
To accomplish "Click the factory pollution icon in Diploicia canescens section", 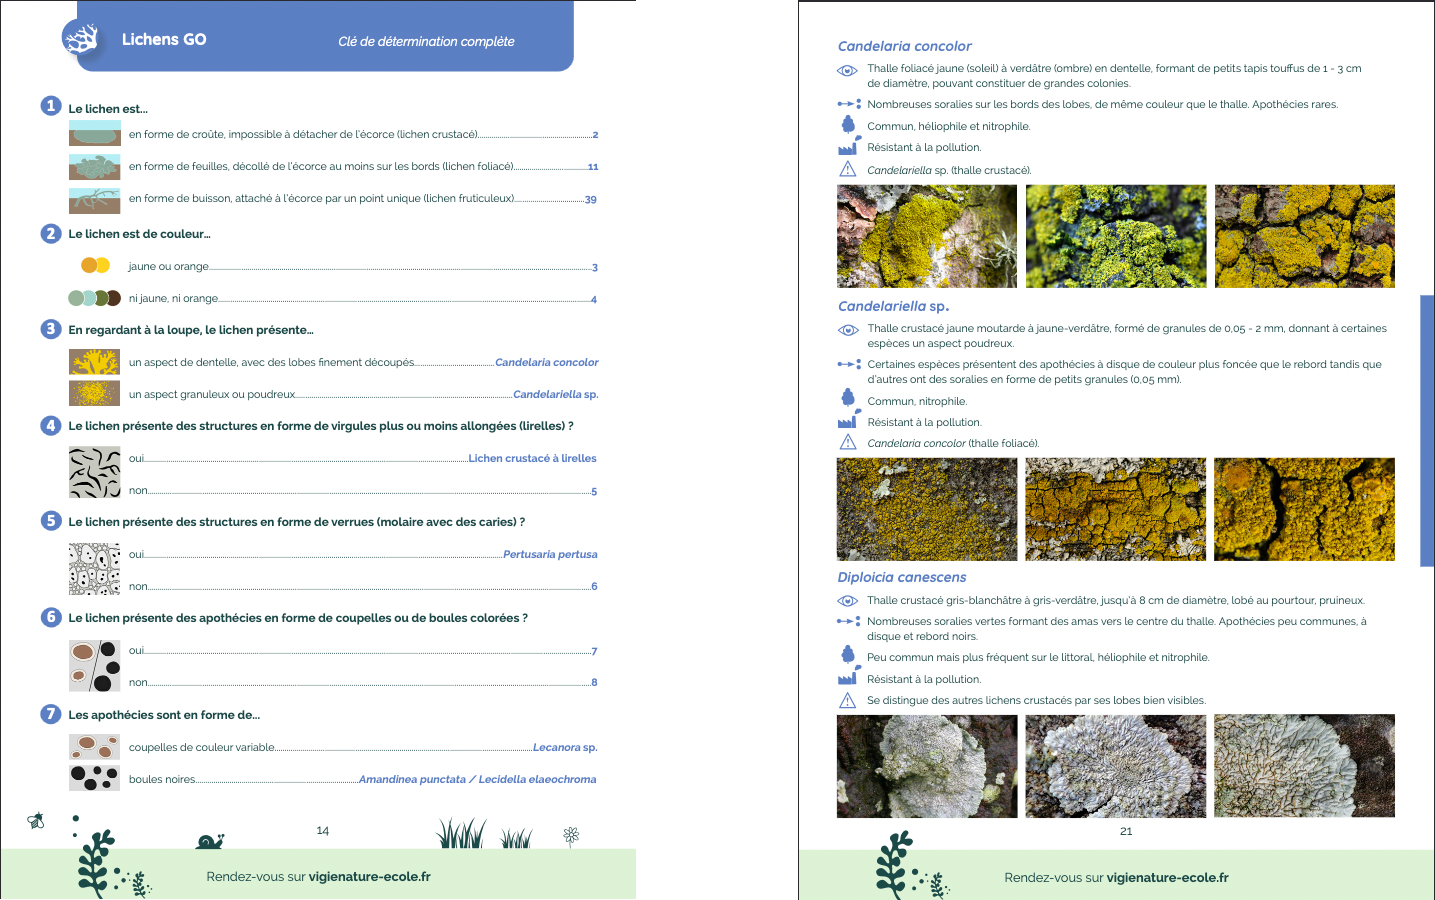I will click(847, 679).
